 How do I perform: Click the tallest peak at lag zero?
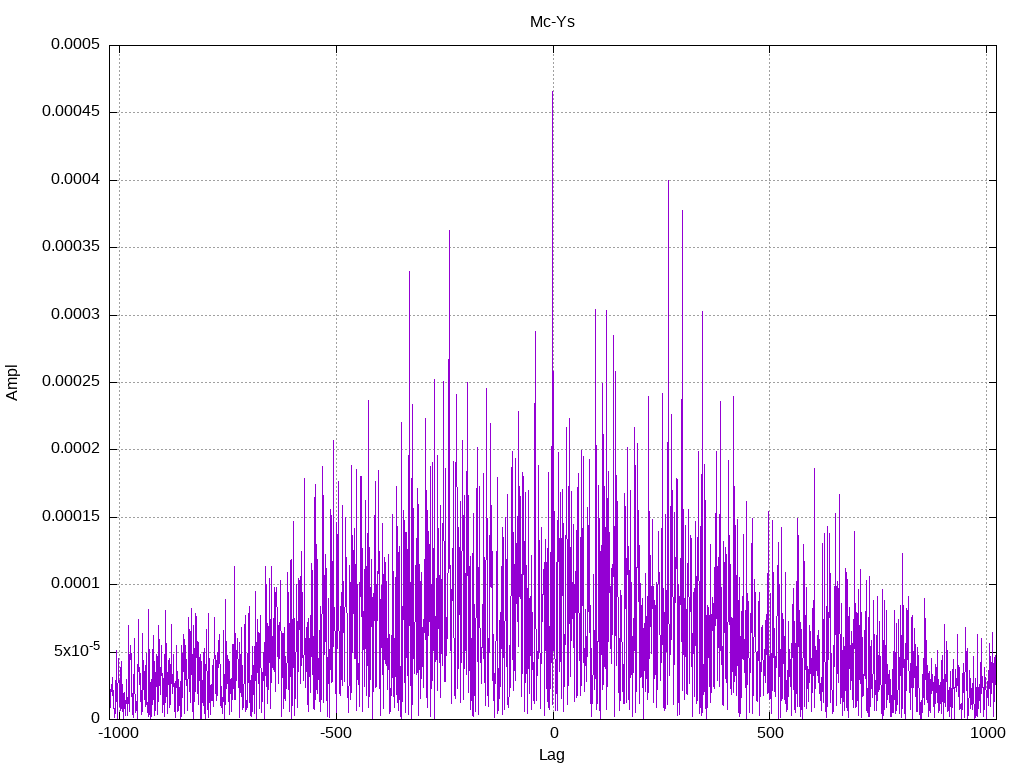(552, 92)
